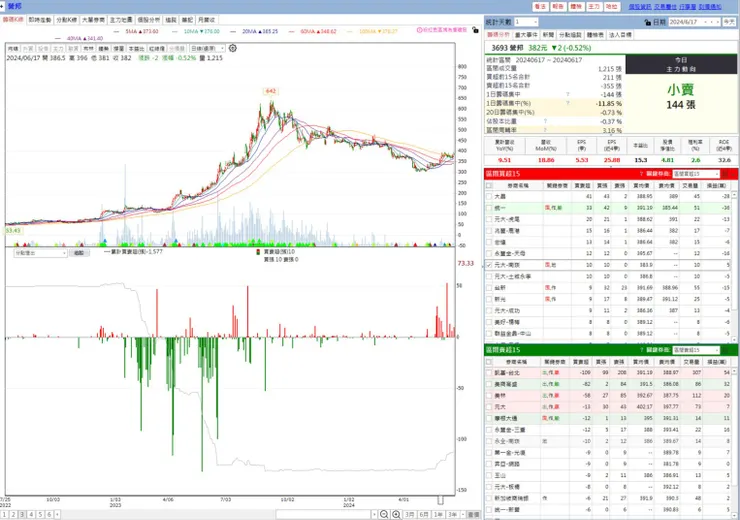740x520 pixels.
Task: Click the red 主力 button at top
Action: coord(594,7)
